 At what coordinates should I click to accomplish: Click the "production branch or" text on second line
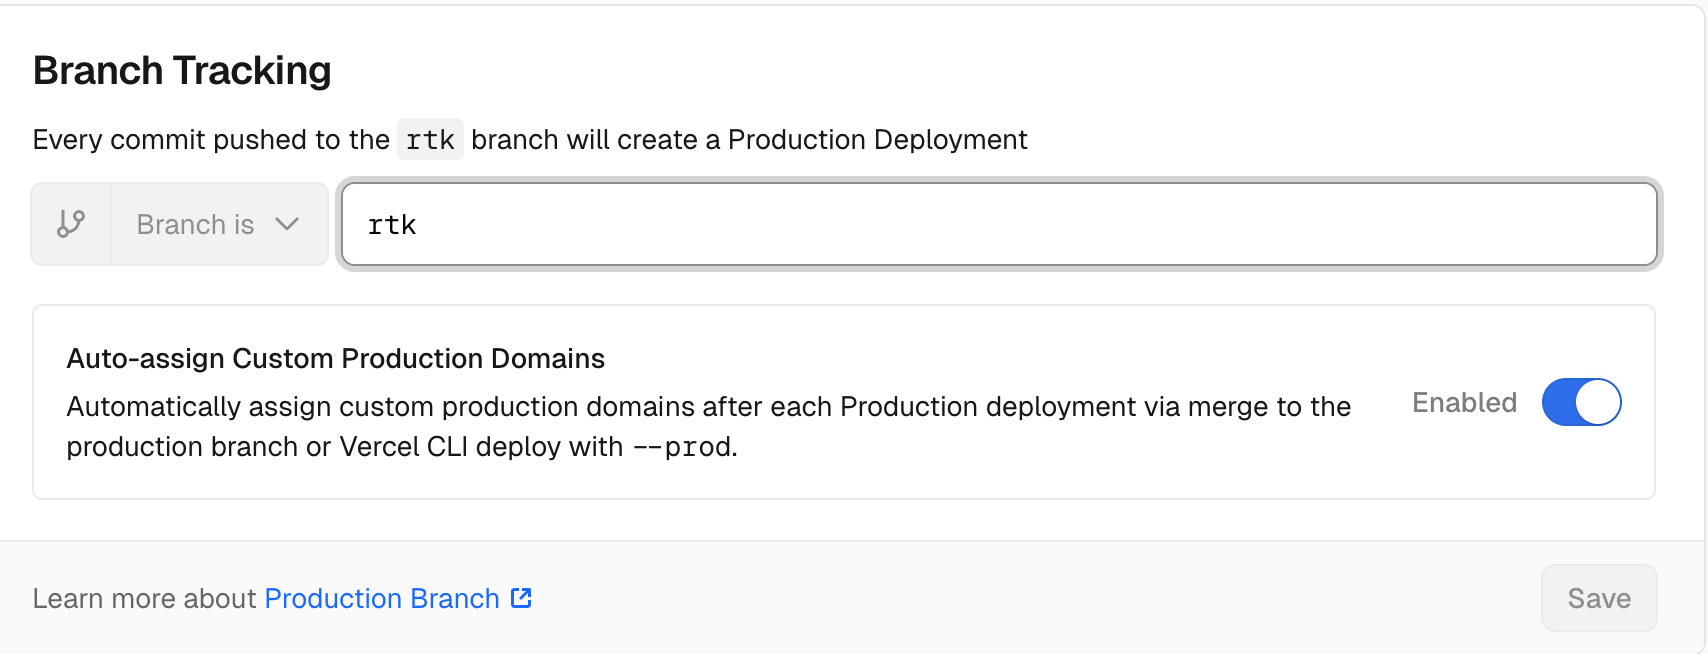[198, 447]
